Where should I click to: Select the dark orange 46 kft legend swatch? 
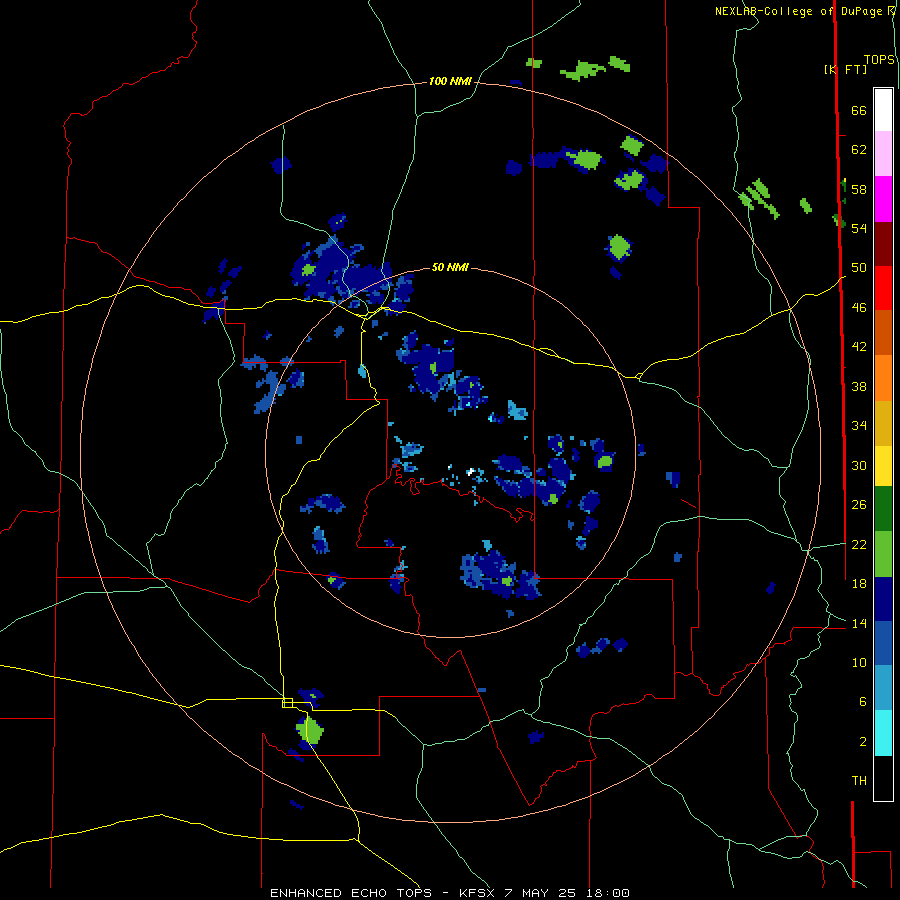click(883, 333)
